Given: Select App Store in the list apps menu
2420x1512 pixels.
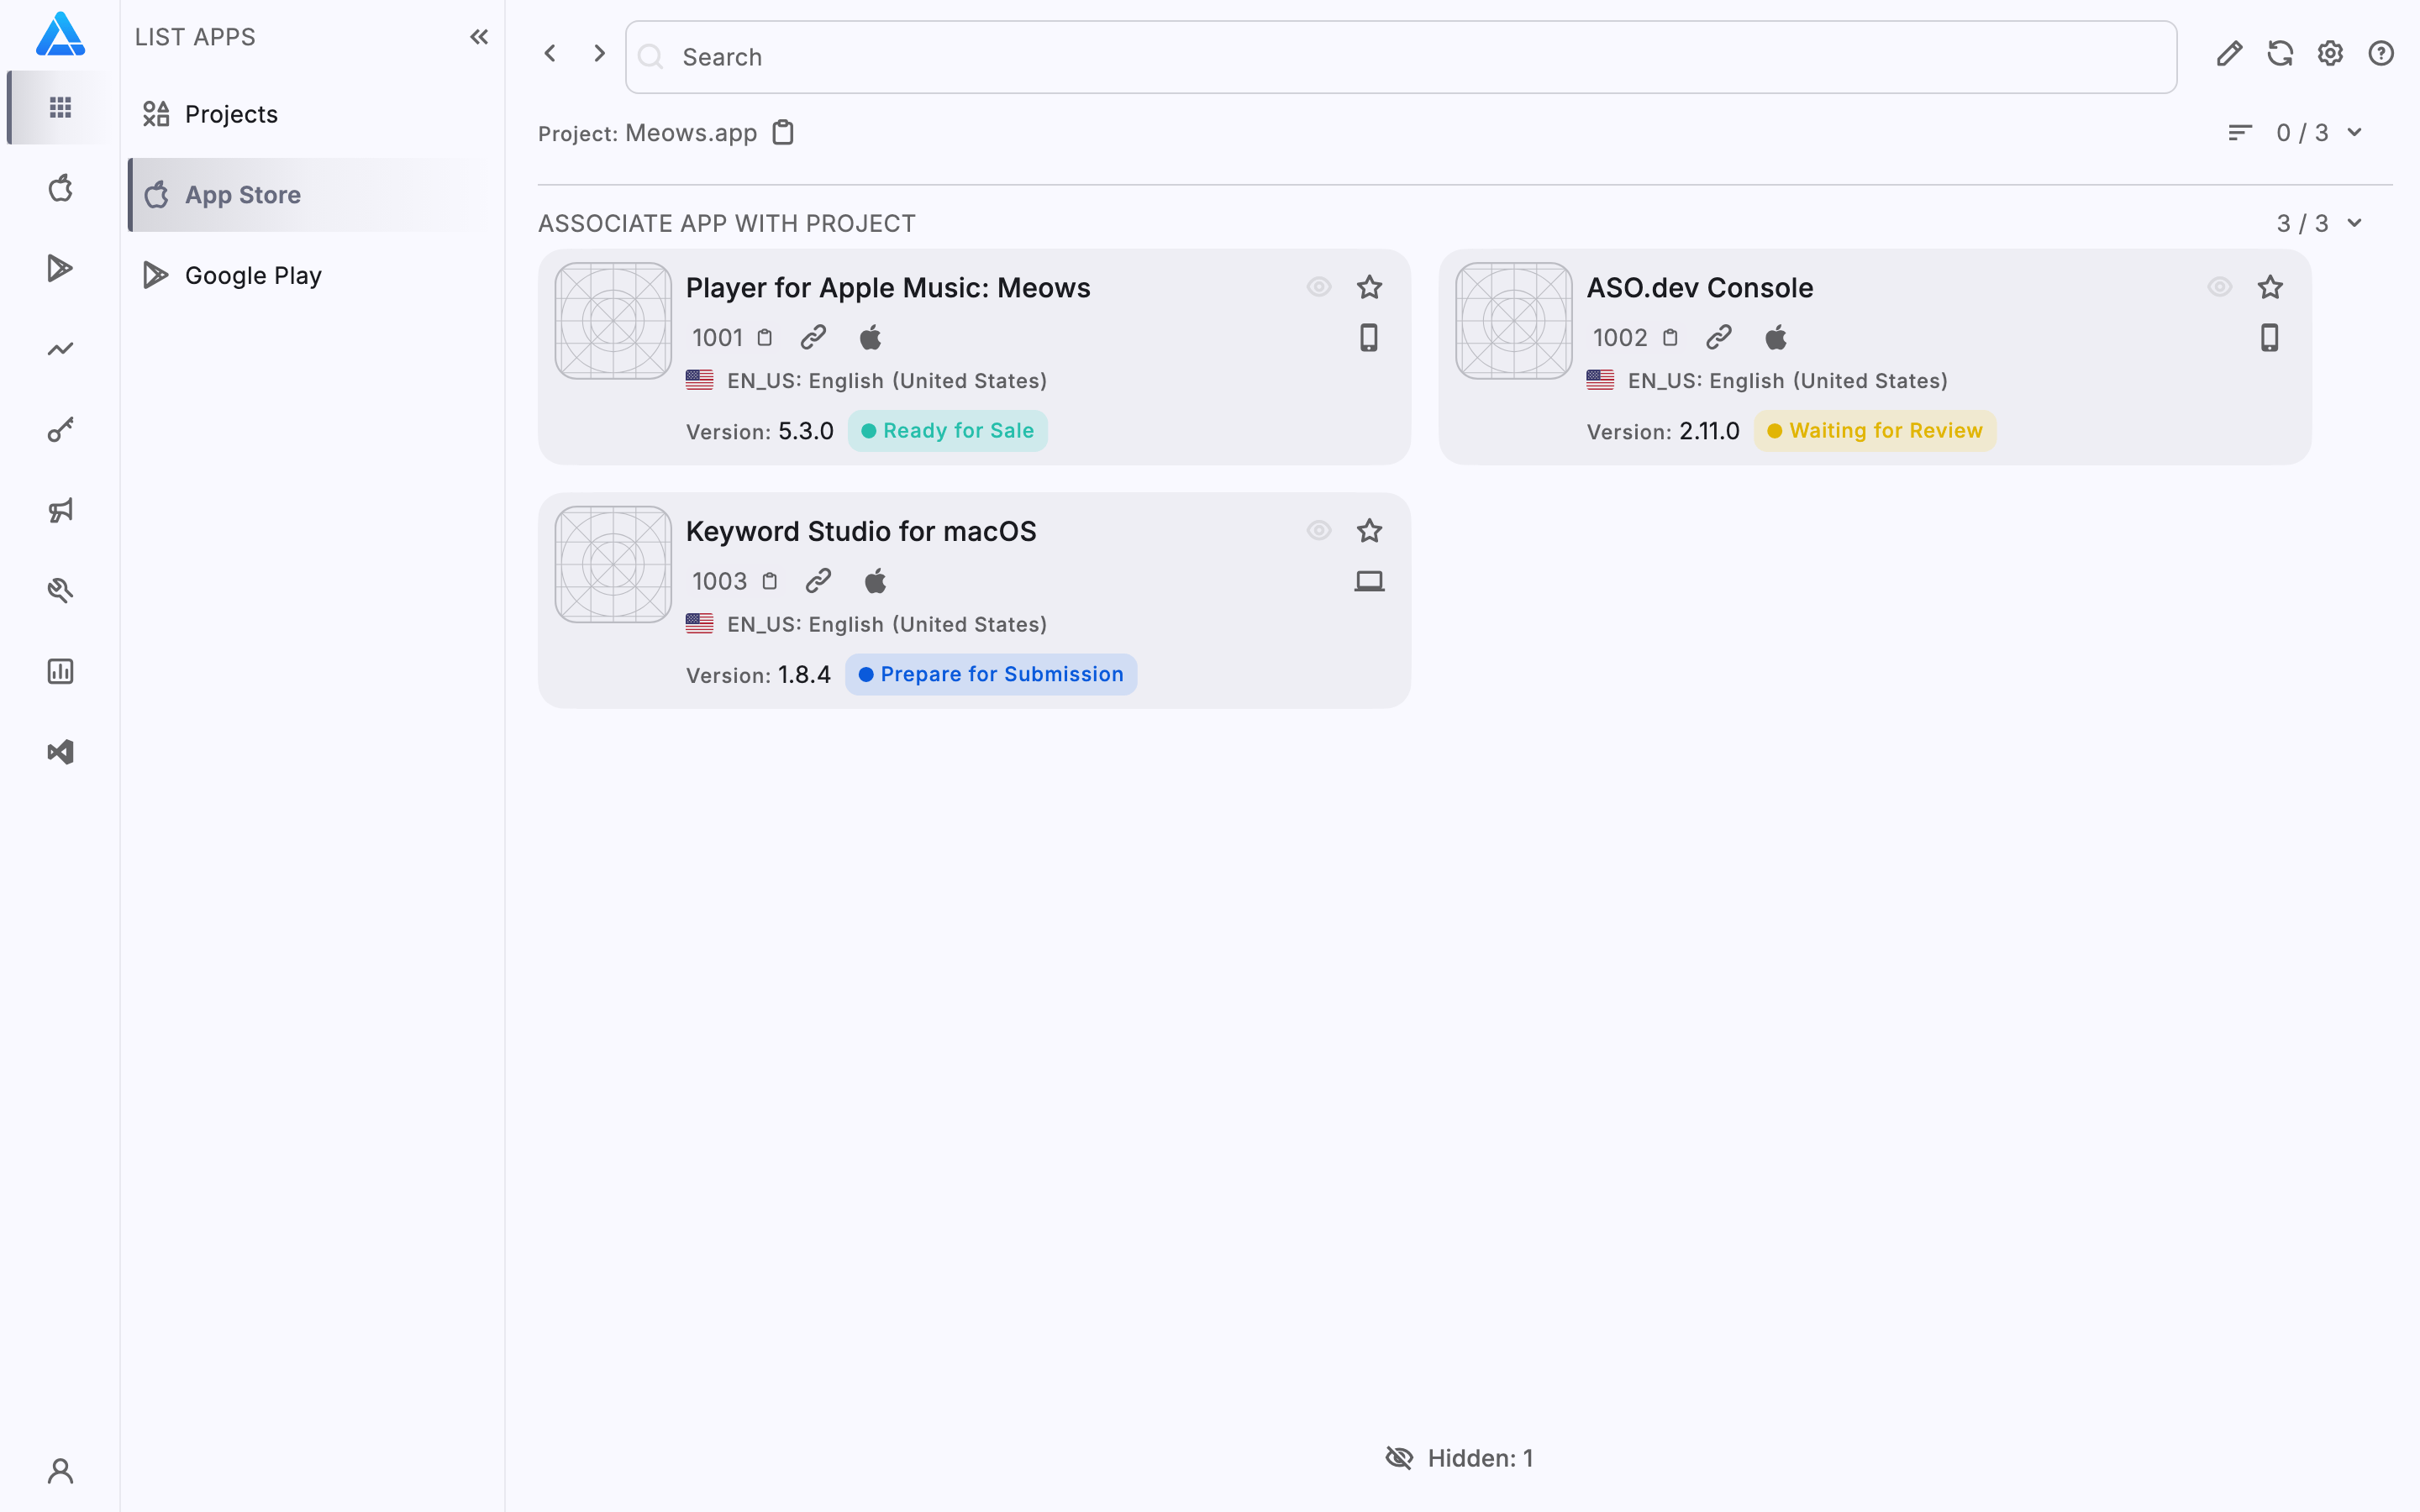Looking at the screenshot, I should tap(310, 195).
